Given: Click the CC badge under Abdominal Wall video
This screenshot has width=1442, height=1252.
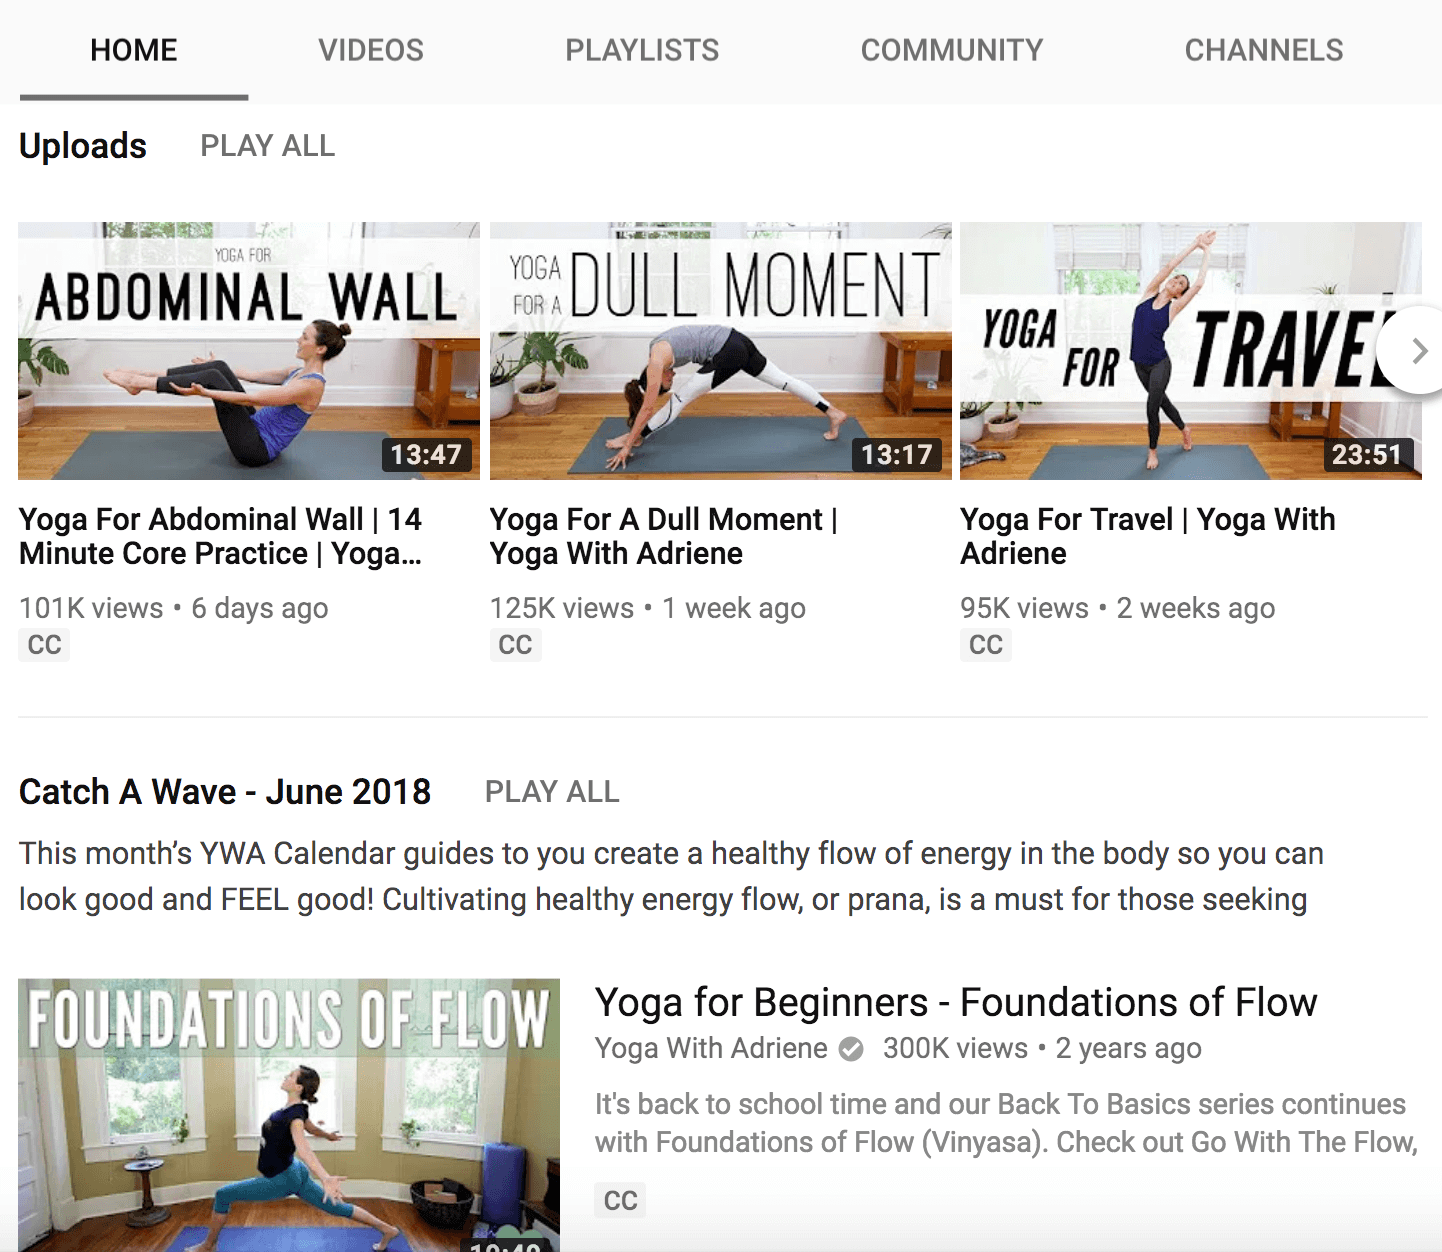Looking at the screenshot, I should tap(44, 645).
